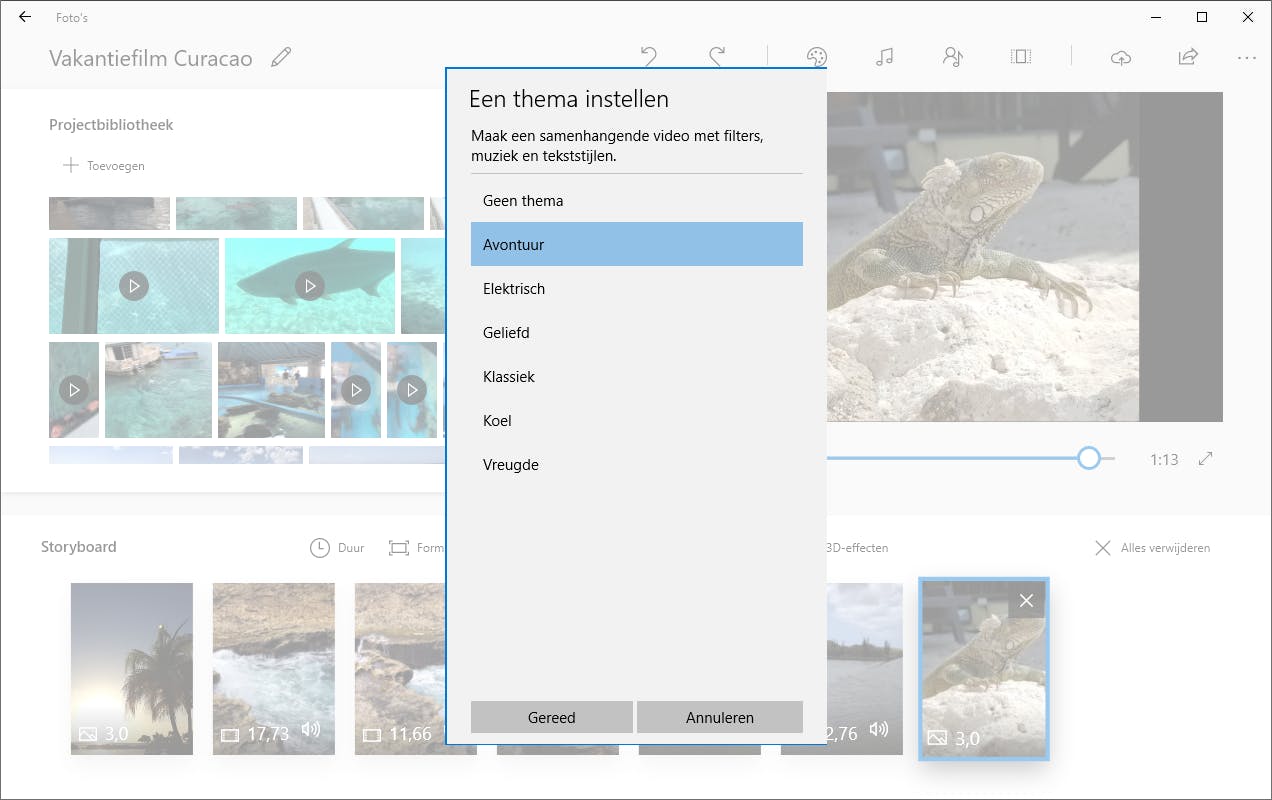Click the preview duration 1:13
1272x800 pixels.
(x=1164, y=460)
